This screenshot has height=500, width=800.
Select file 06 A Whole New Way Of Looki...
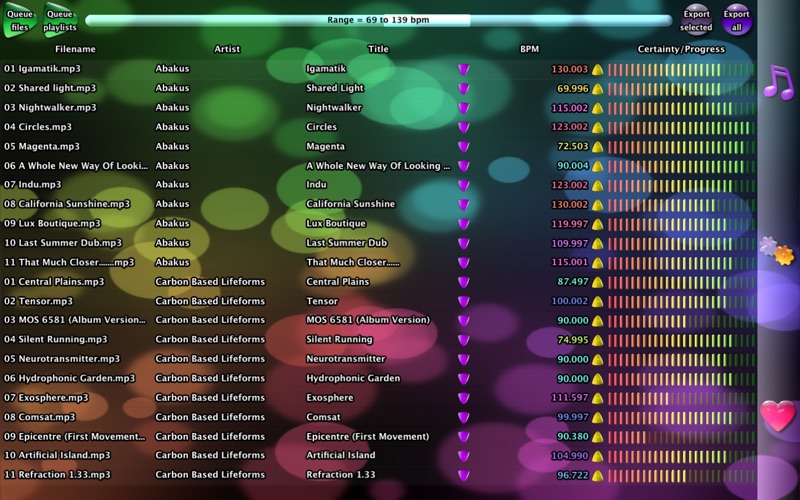click(76, 166)
